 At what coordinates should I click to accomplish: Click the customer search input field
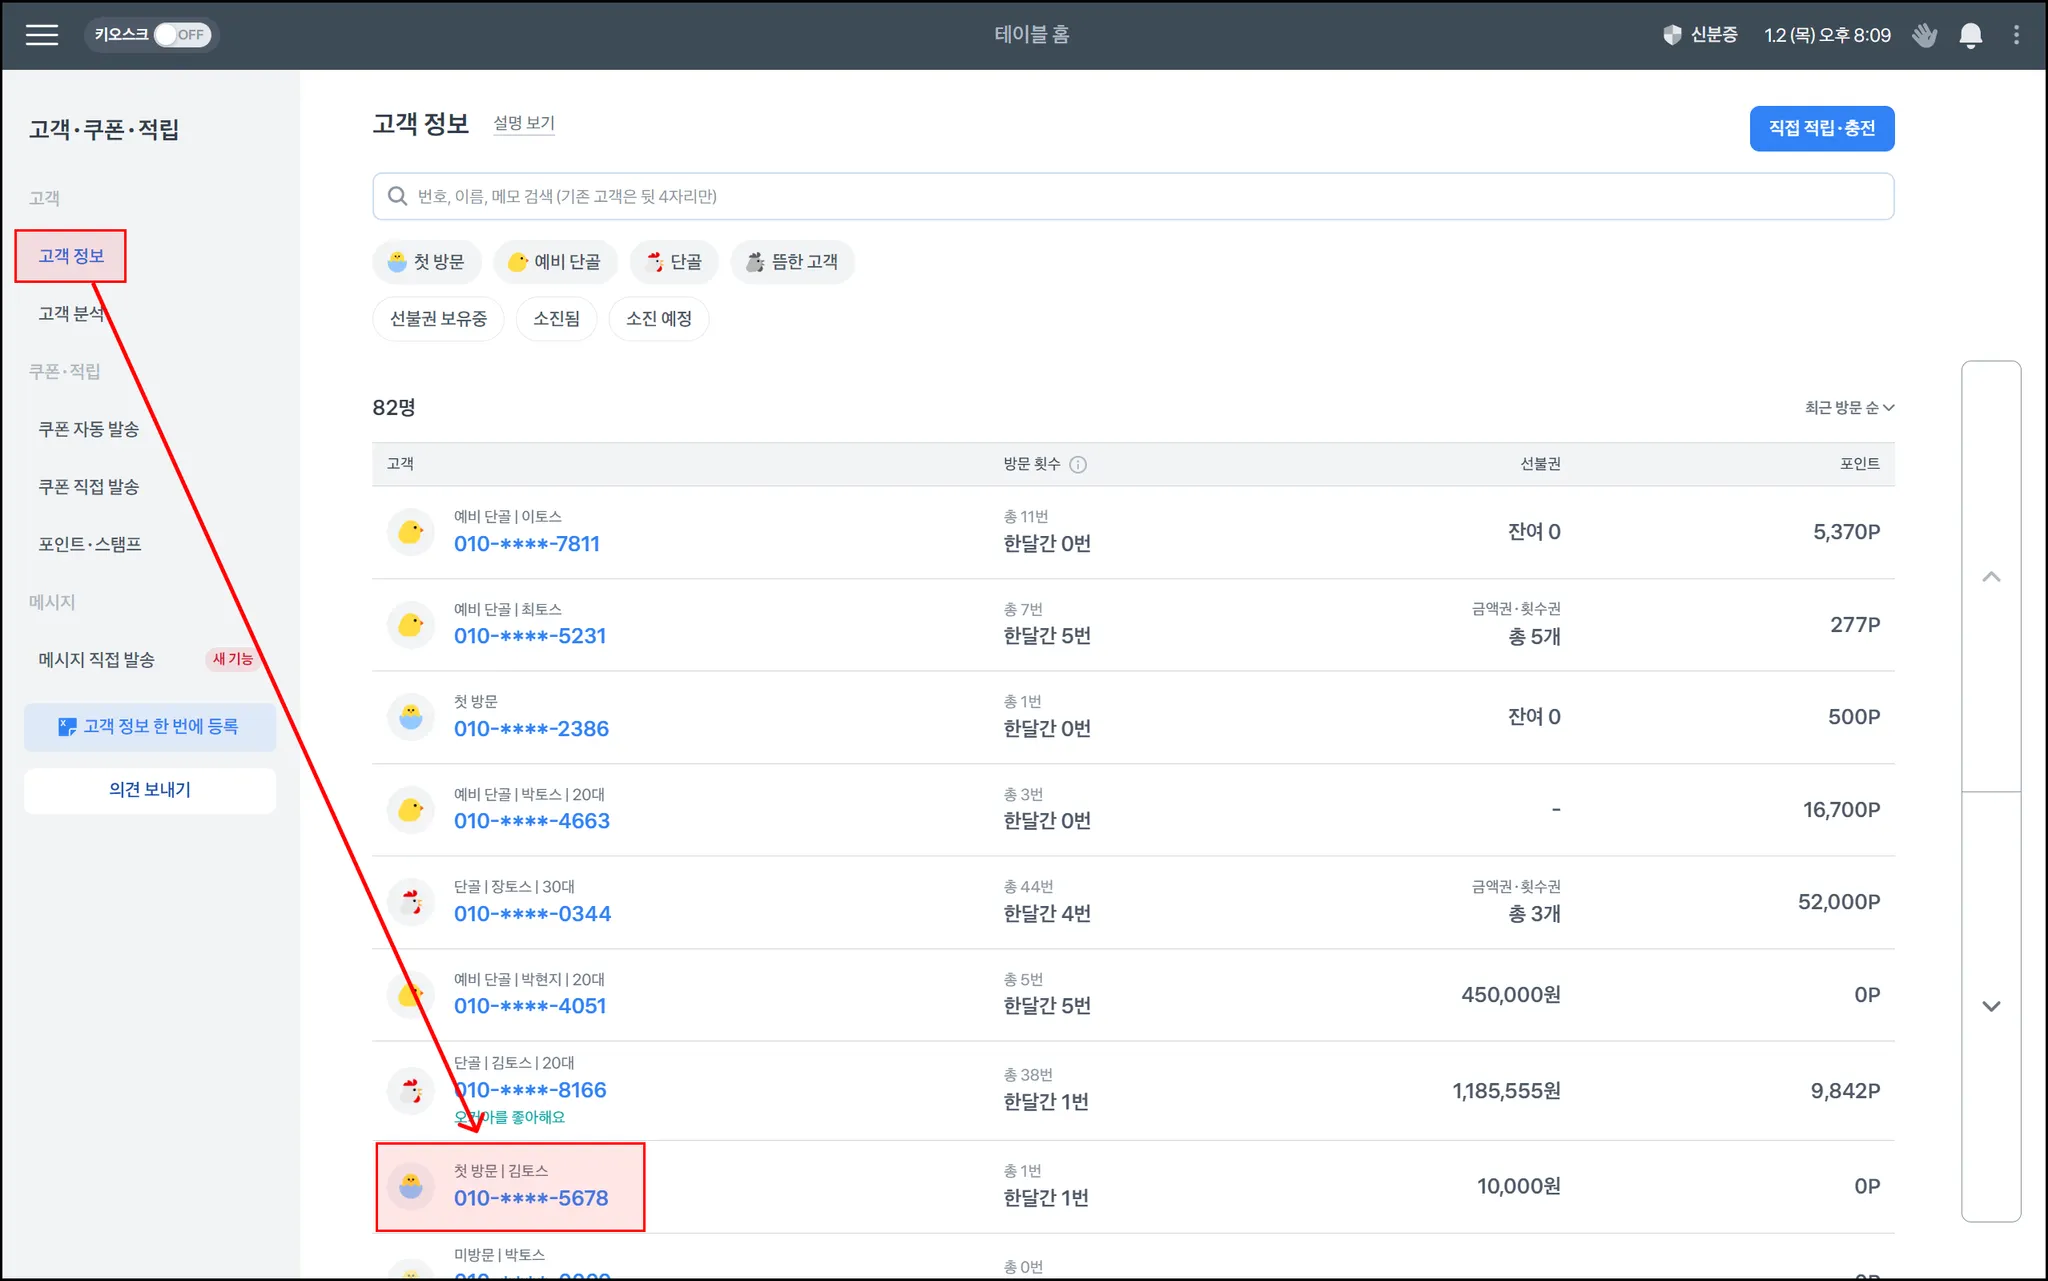pos(1133,196)
